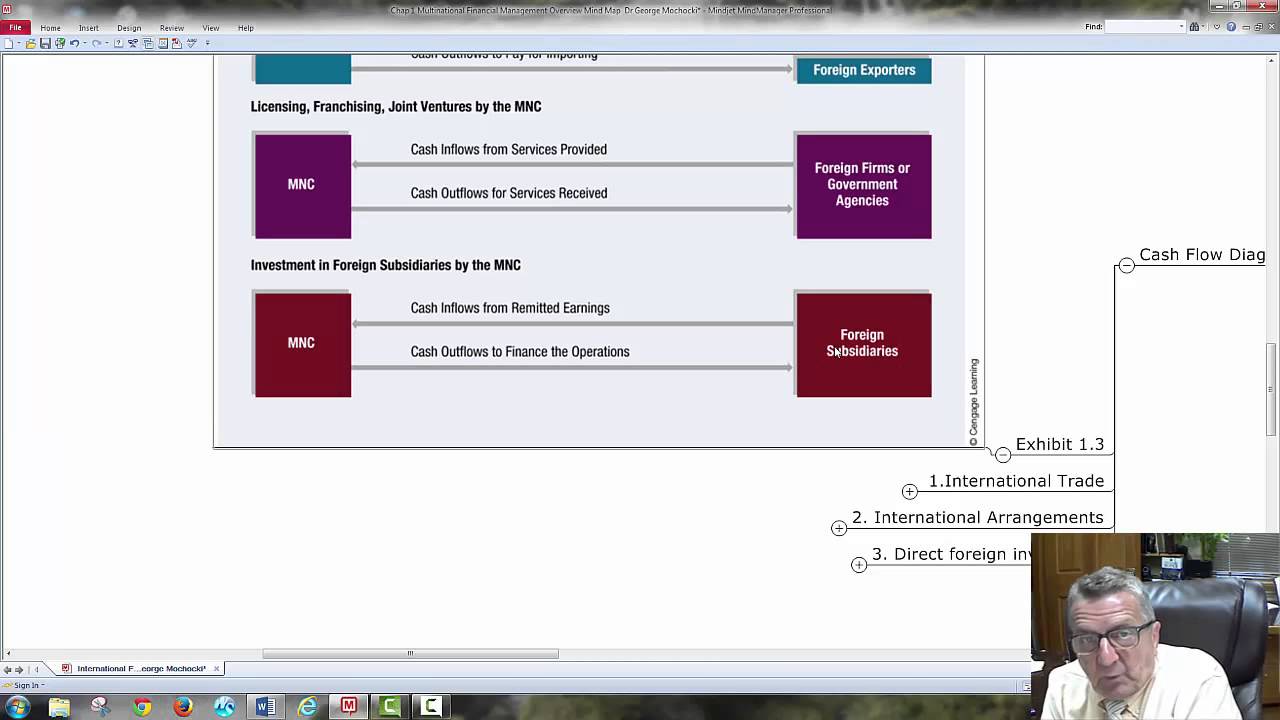Click the Foreign Firms or Government Agencies box
1280x720 pixels.
(863, 185)
